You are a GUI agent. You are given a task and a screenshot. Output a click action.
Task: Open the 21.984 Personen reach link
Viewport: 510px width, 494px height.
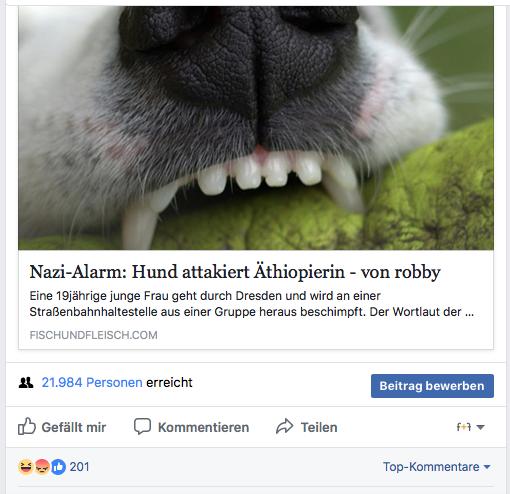92,383
